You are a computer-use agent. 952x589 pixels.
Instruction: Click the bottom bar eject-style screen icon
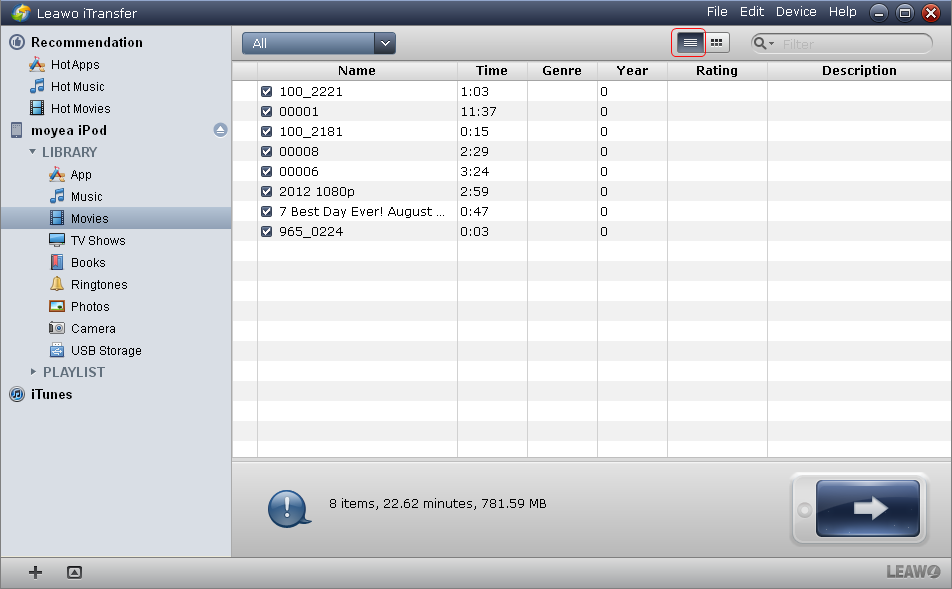click(74, 572)
